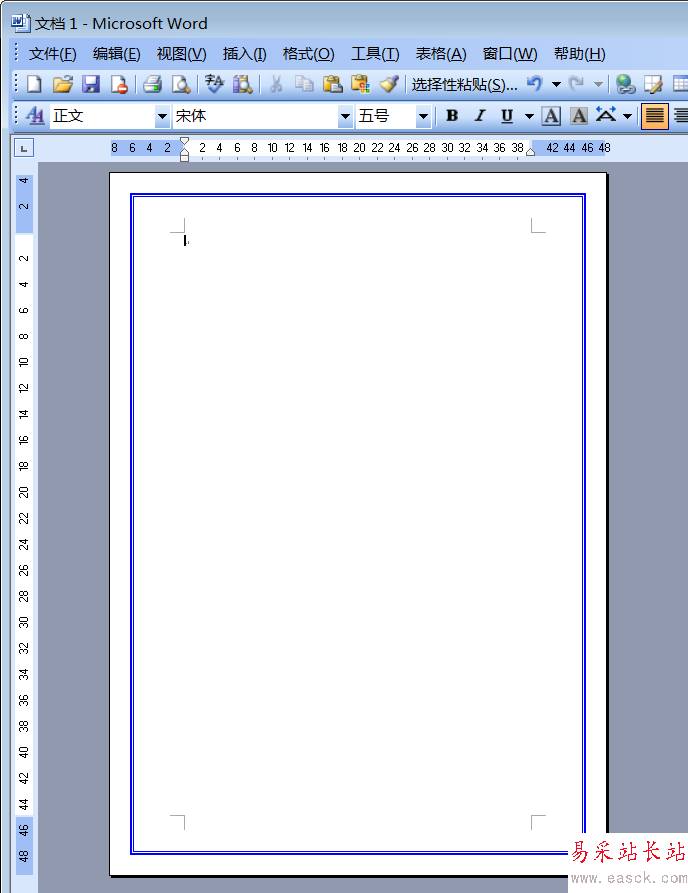Viewport: 688px width, 893px height.
Task: Open the 编辑(E) menu
Action: pyautogui.click(x=116, y=54)
